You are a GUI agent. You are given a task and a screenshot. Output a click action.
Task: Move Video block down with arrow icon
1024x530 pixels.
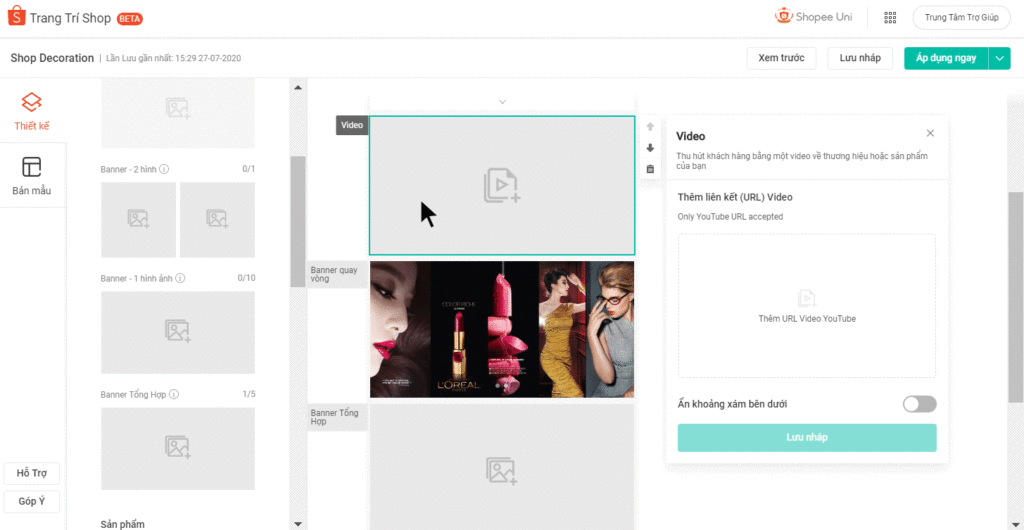coord(650,148)
